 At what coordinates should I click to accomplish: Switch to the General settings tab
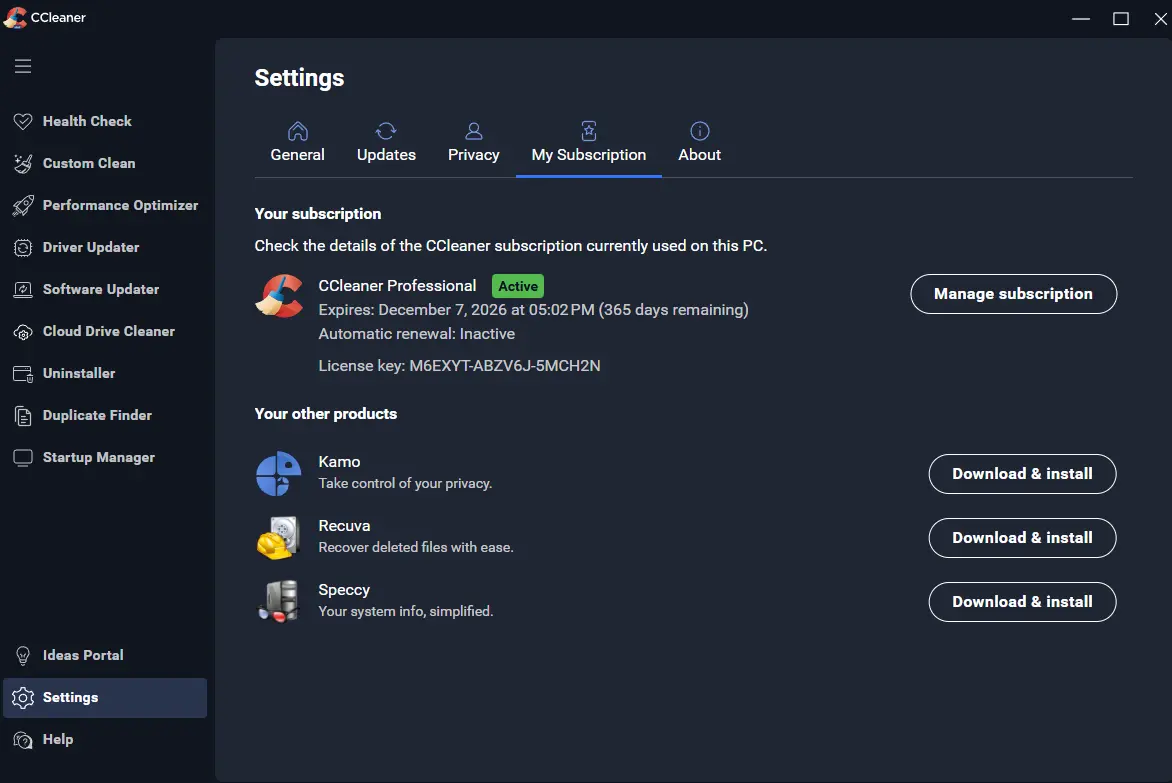[297, 143]
